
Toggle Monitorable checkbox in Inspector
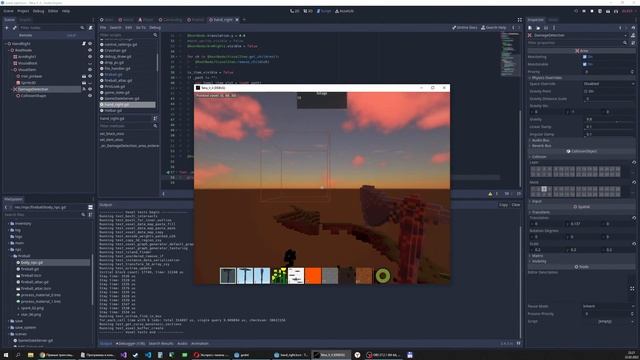tap(585, 64)
